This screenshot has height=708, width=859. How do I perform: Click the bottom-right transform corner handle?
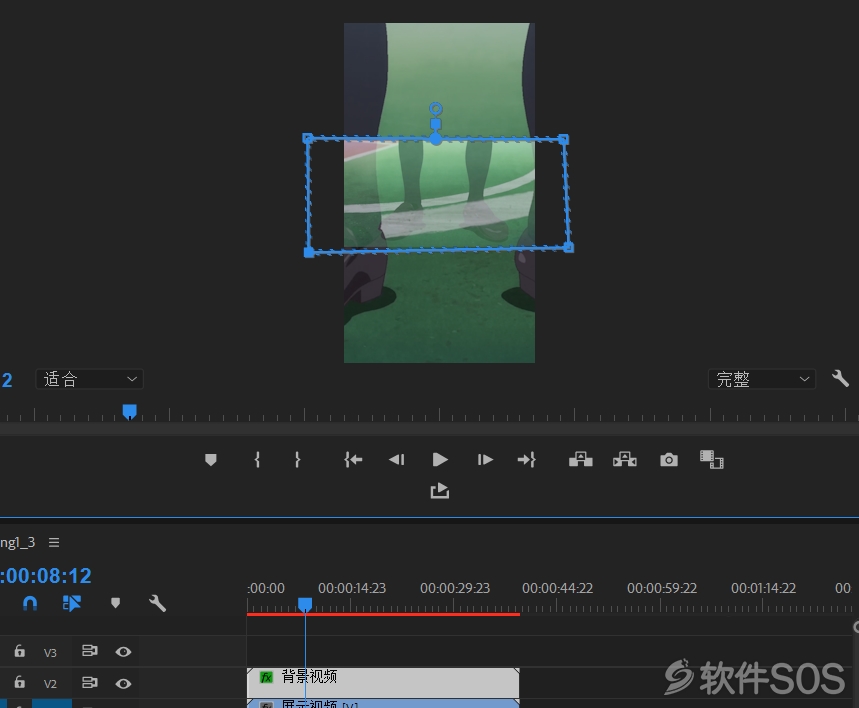[569, 248]
